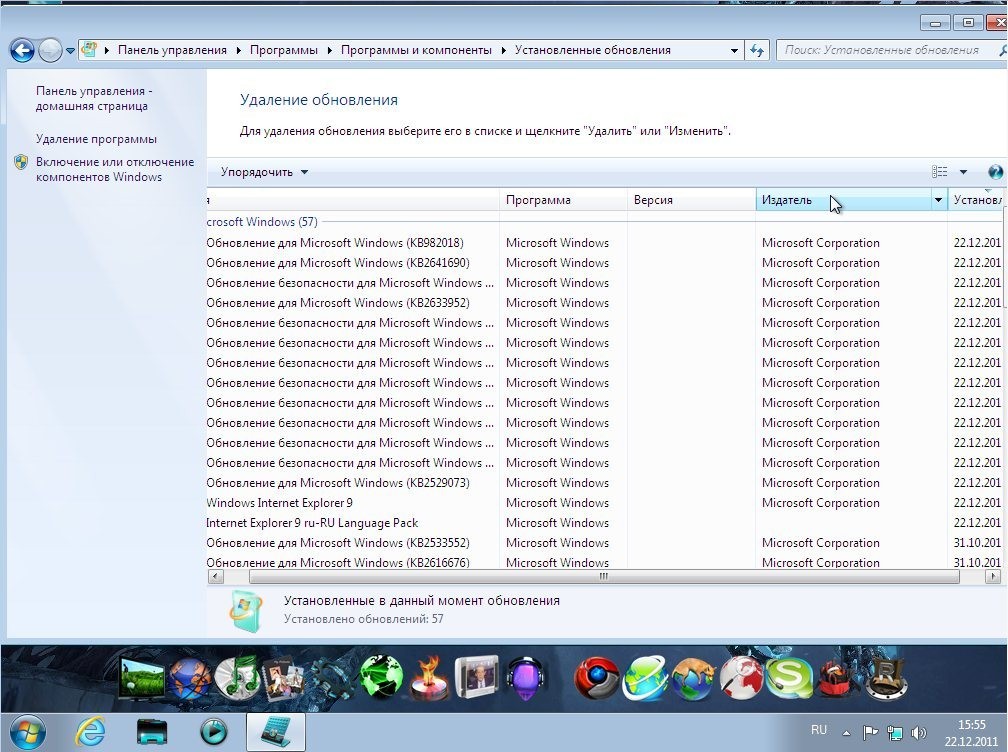
Task: Open the 'Упорядочить' menu
Action: click(264, 172)
